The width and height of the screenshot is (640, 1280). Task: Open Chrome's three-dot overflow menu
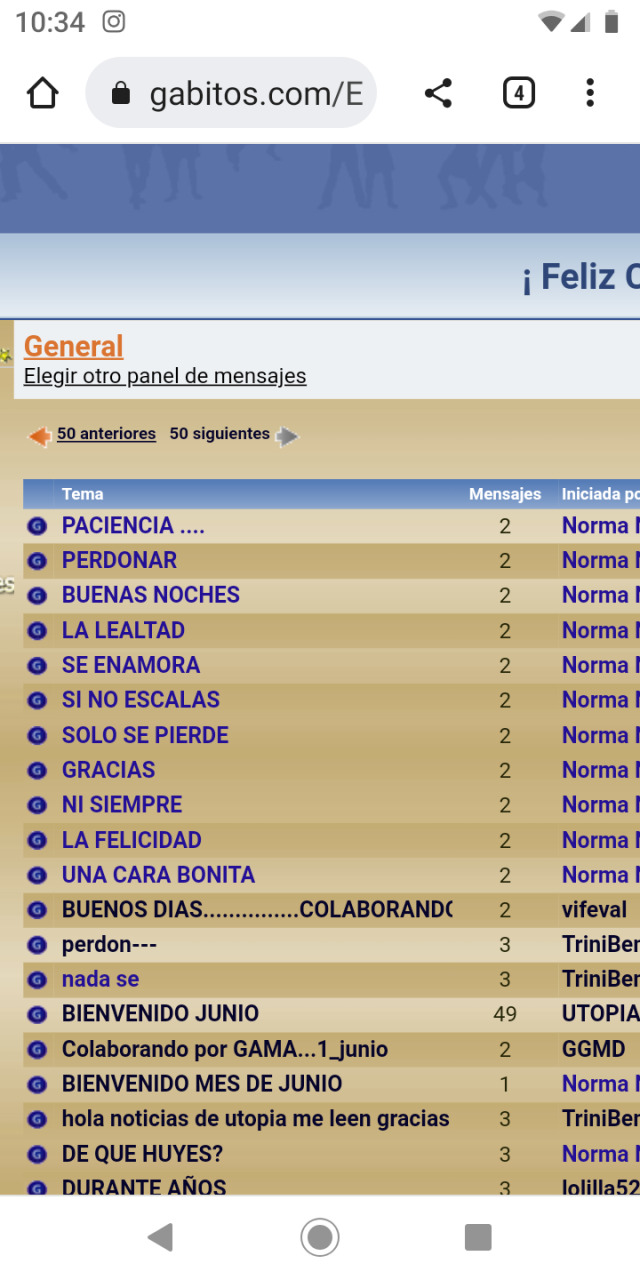[x=590, y=94]
